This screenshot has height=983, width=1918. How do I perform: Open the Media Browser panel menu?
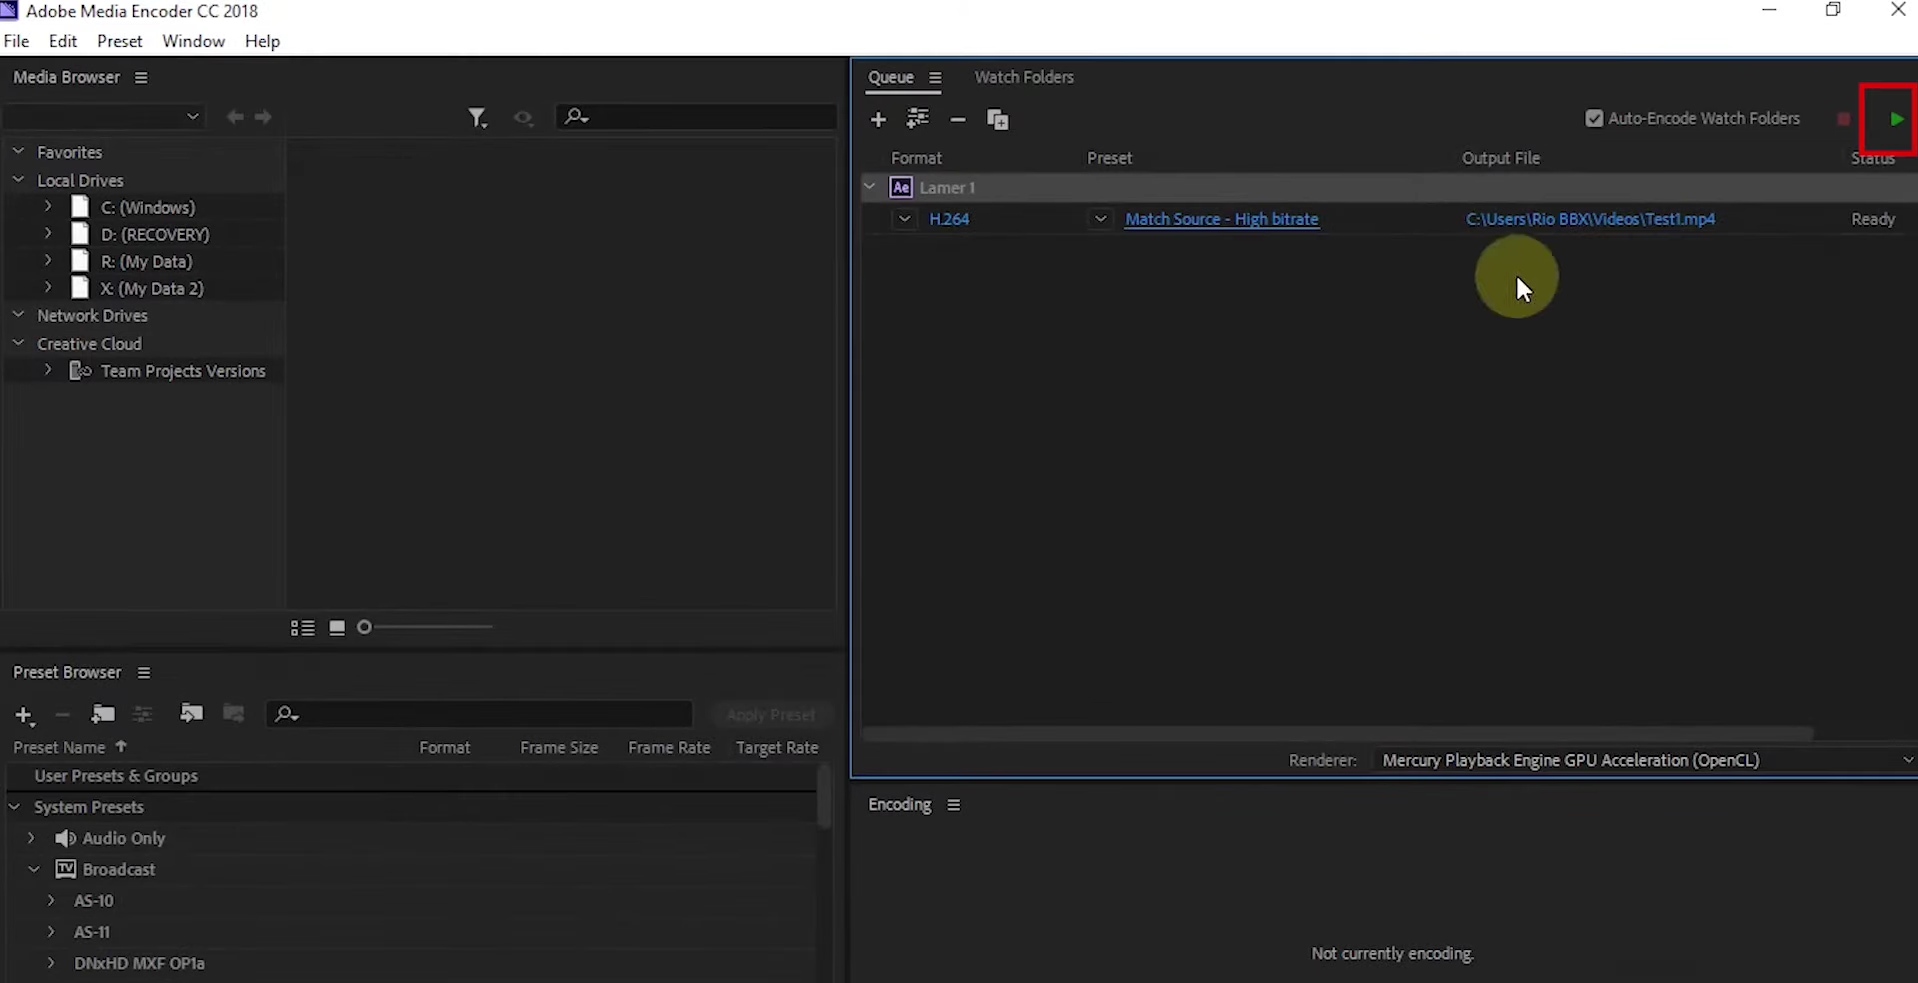click(x=141, y=78)
